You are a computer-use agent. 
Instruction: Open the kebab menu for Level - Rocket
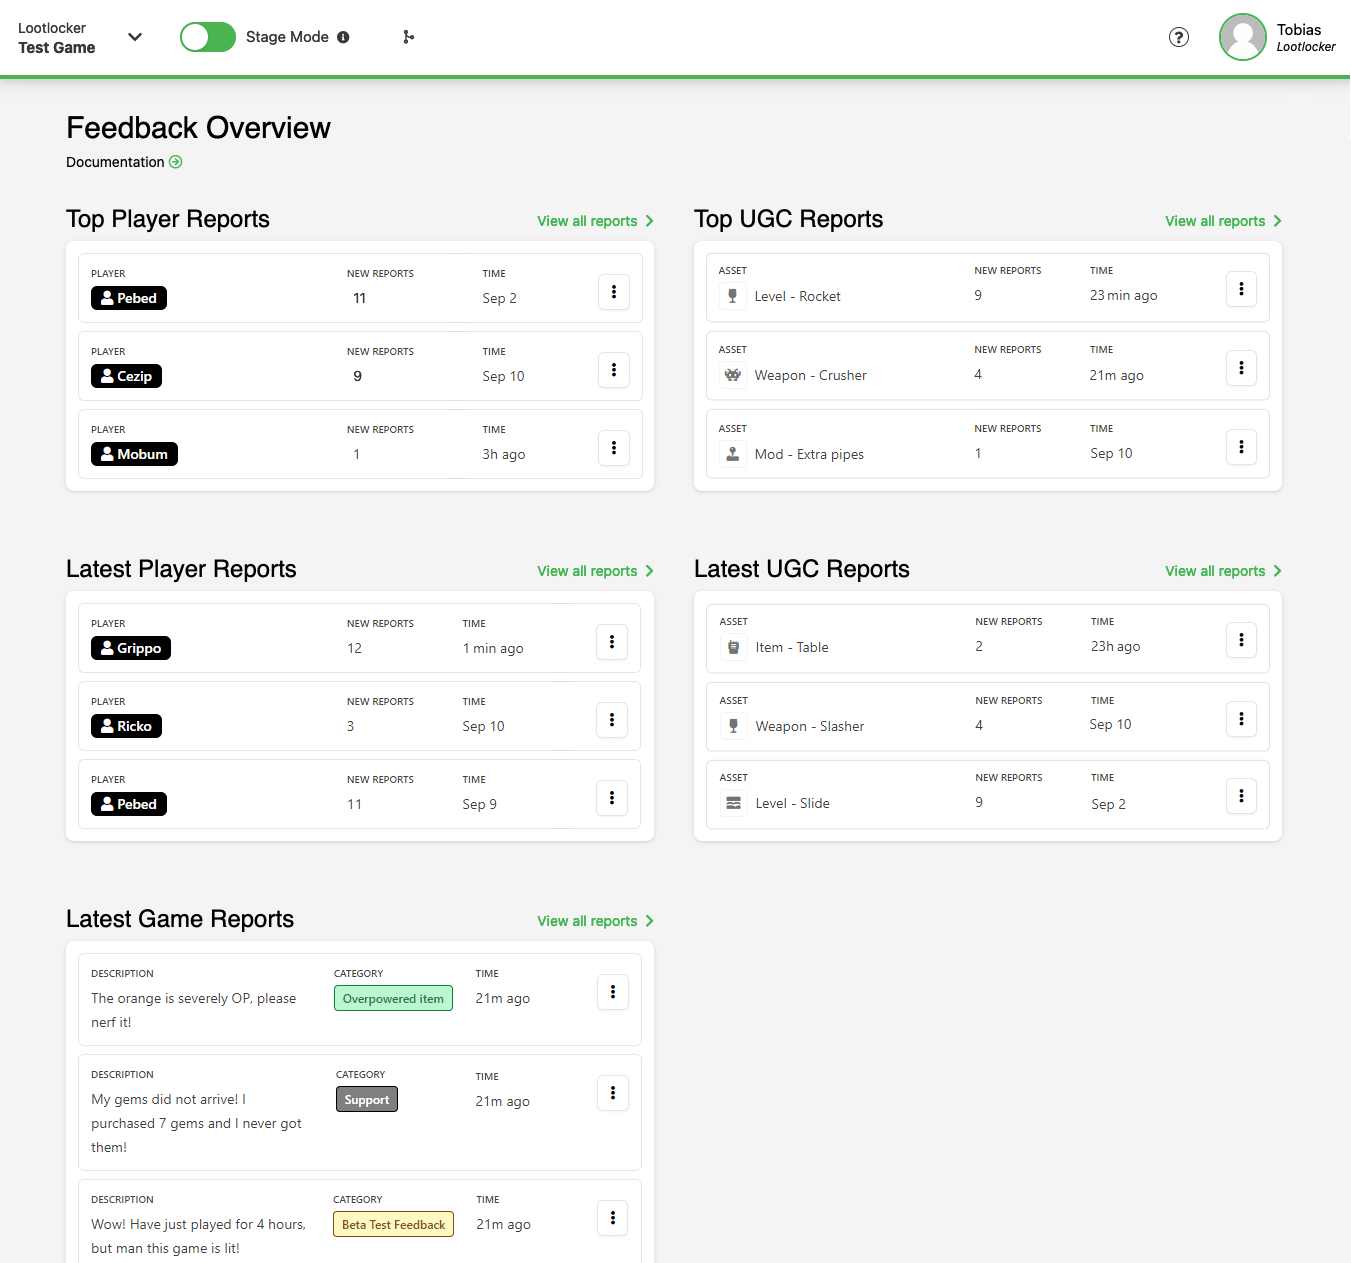click(1241, 288)
